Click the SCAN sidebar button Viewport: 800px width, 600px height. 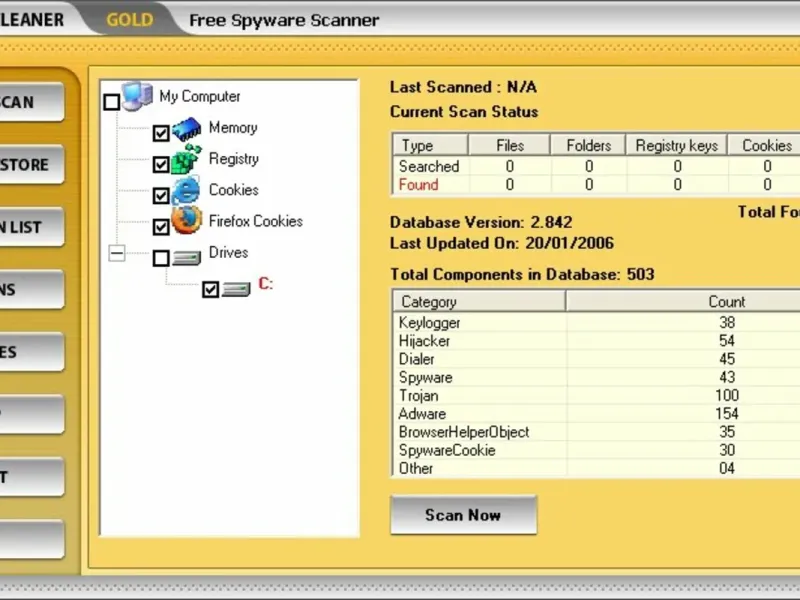point(32,102)
